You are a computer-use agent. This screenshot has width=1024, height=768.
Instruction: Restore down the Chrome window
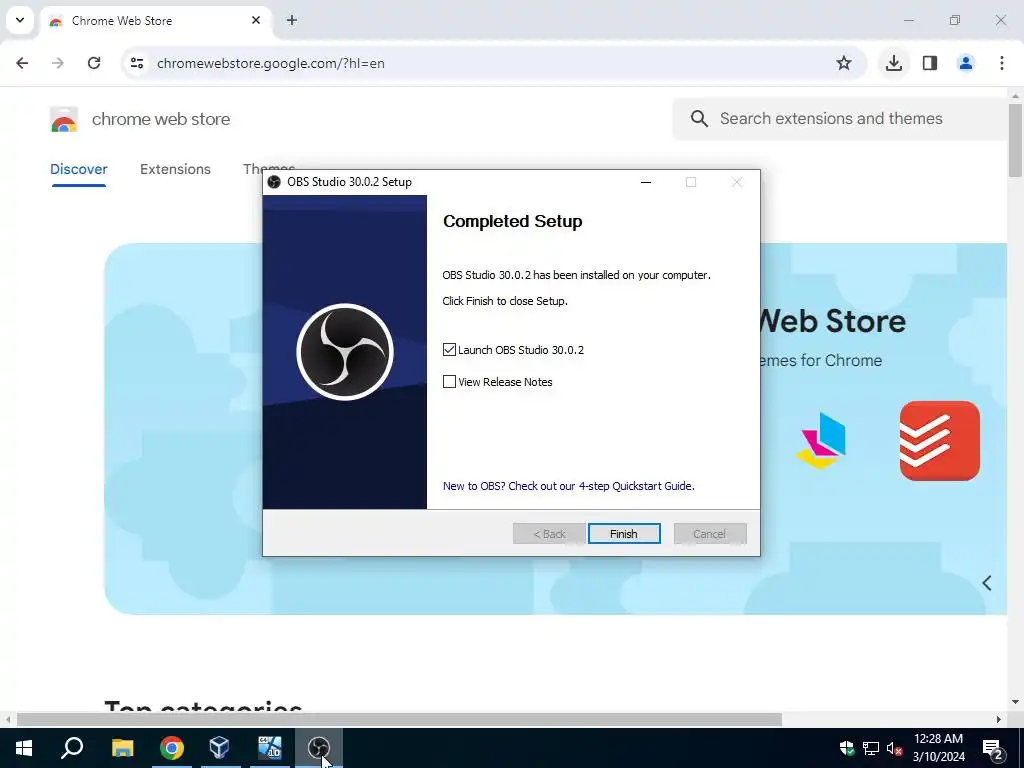(x=955, y=20)
